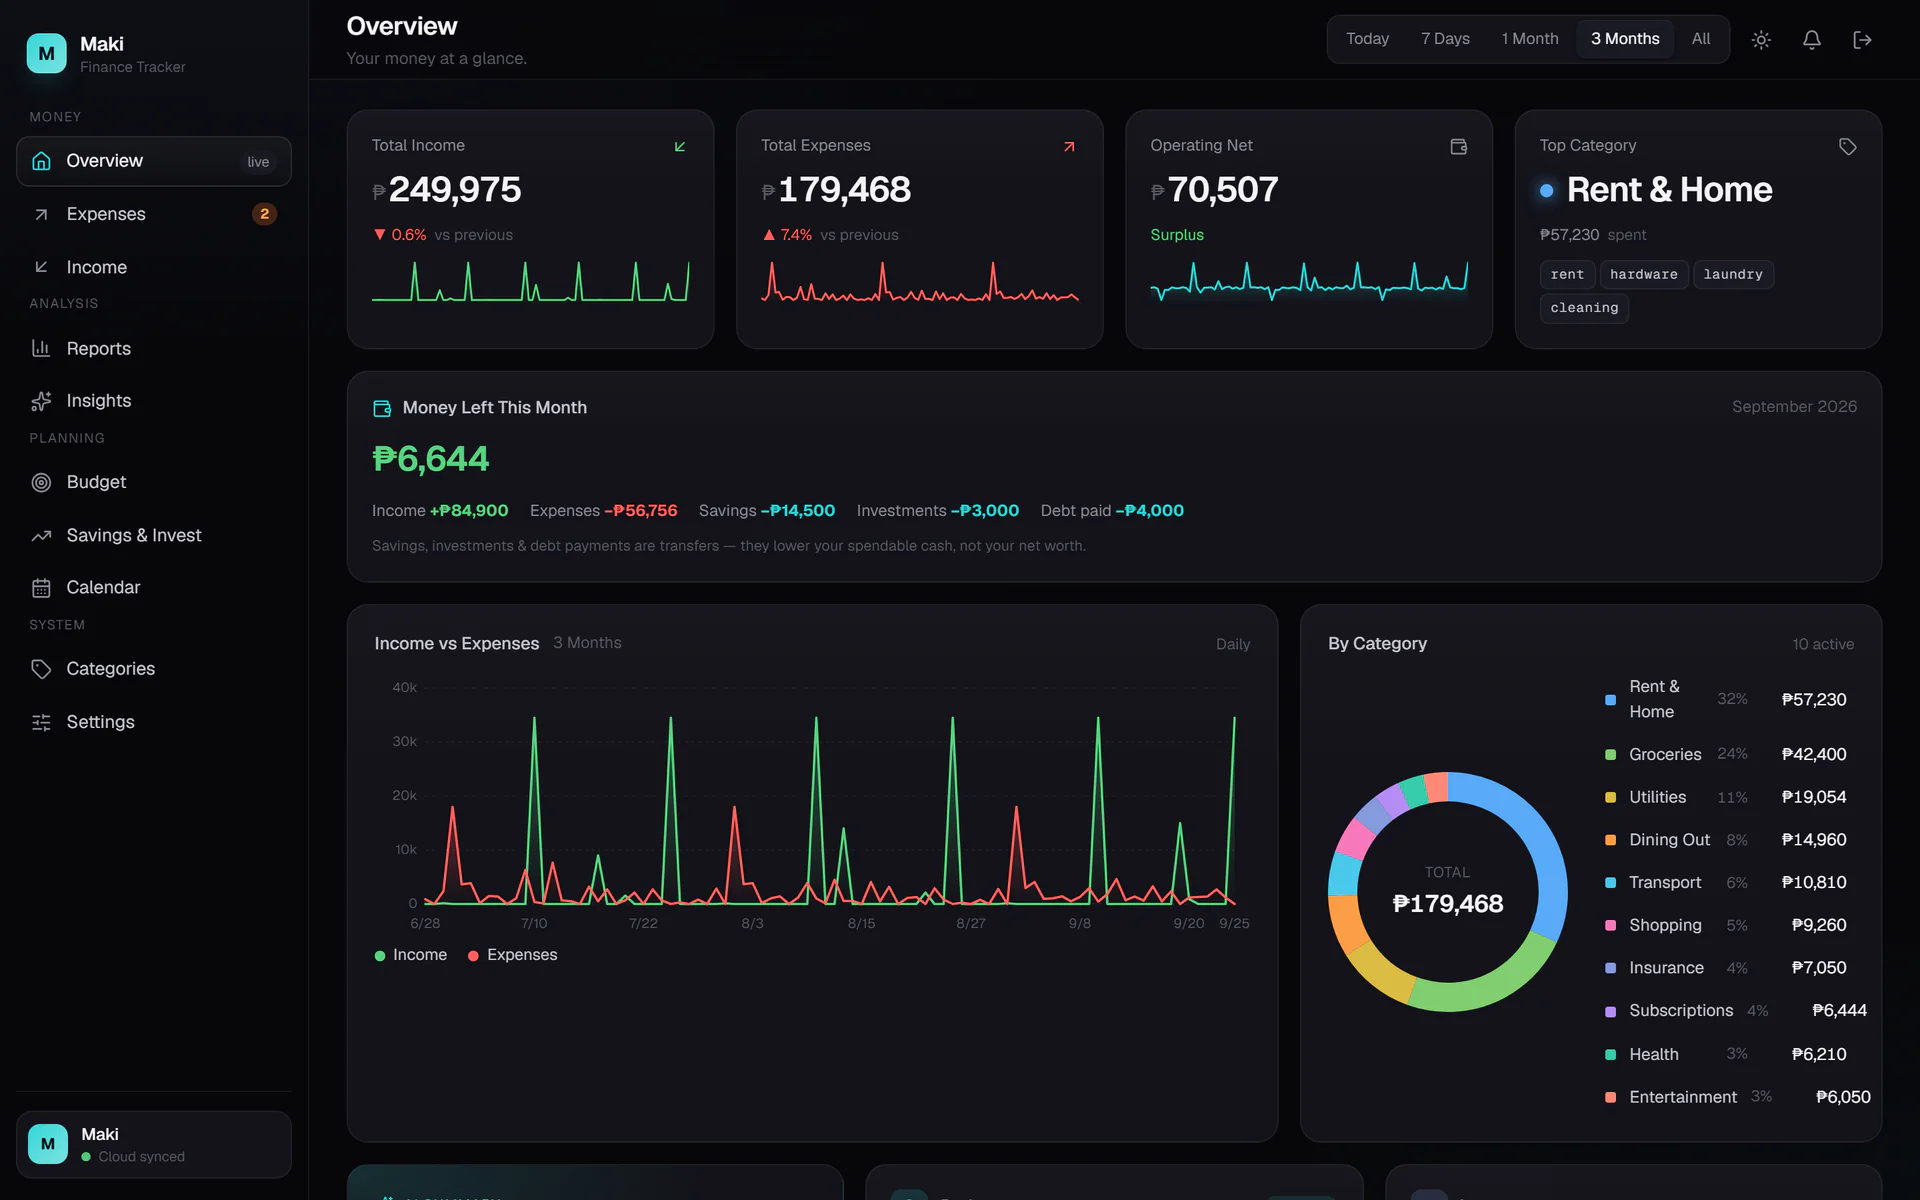
Task: Open Income in the sidebar
Action: (x=154, y=267)
